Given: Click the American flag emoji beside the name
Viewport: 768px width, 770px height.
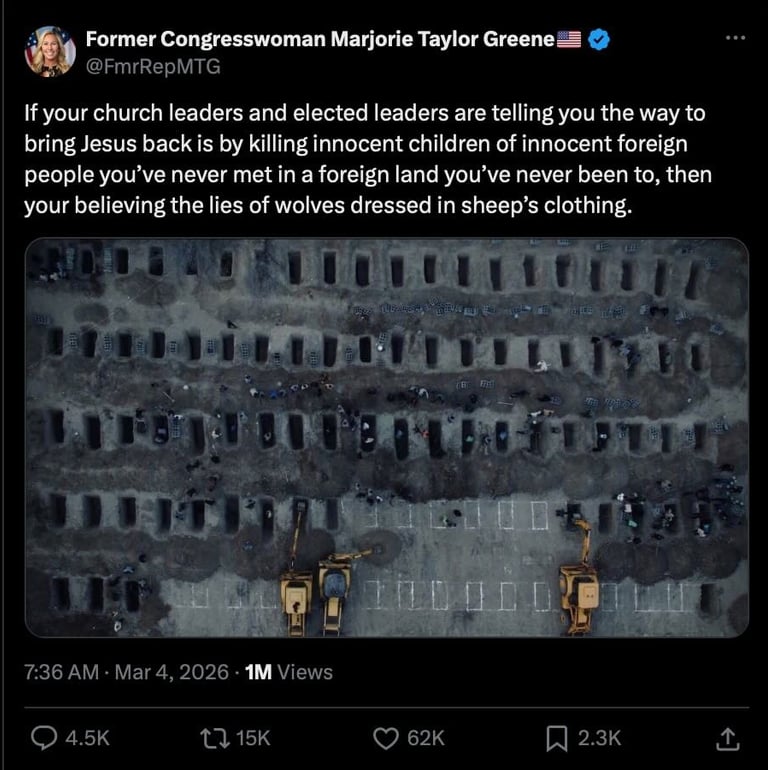Looking at the screenshot, I should [x=569, y=39].
